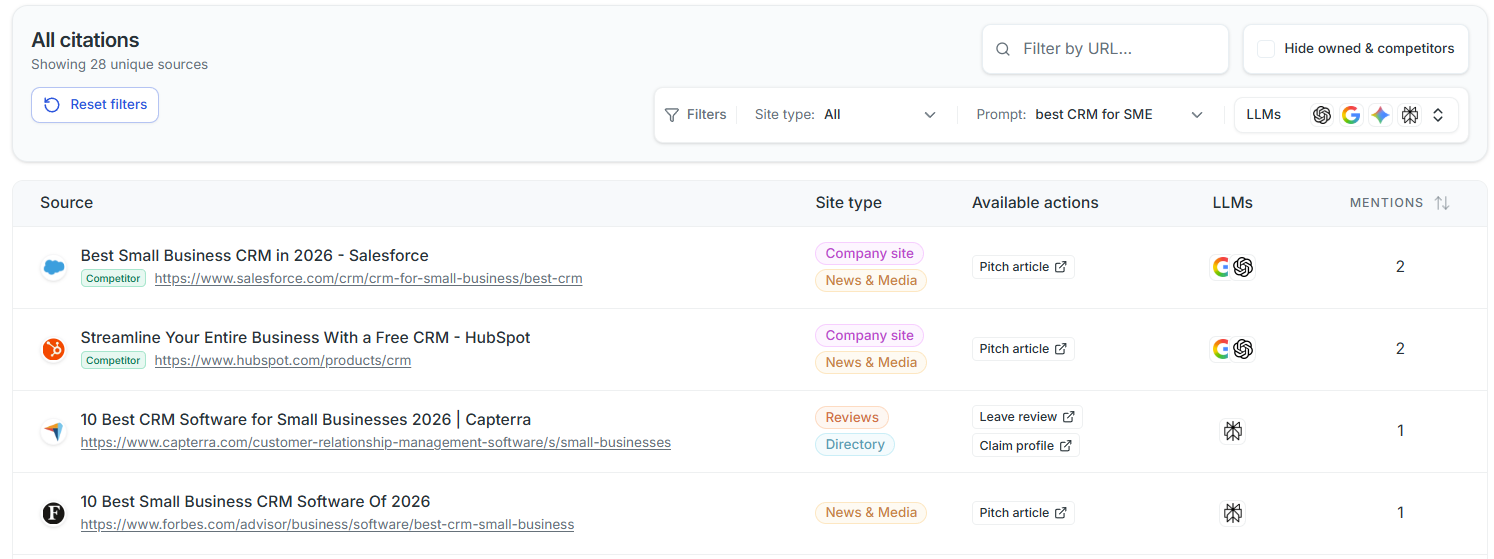
Task: Open the salesforce.com best-crm URL link
Action: (x=368, y=278)
